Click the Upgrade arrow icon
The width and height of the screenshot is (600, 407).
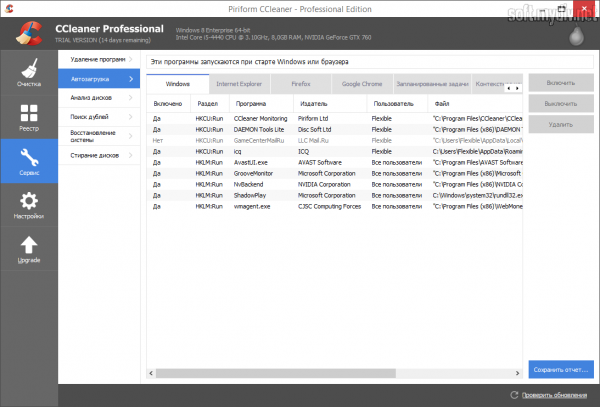pos(29,245)
